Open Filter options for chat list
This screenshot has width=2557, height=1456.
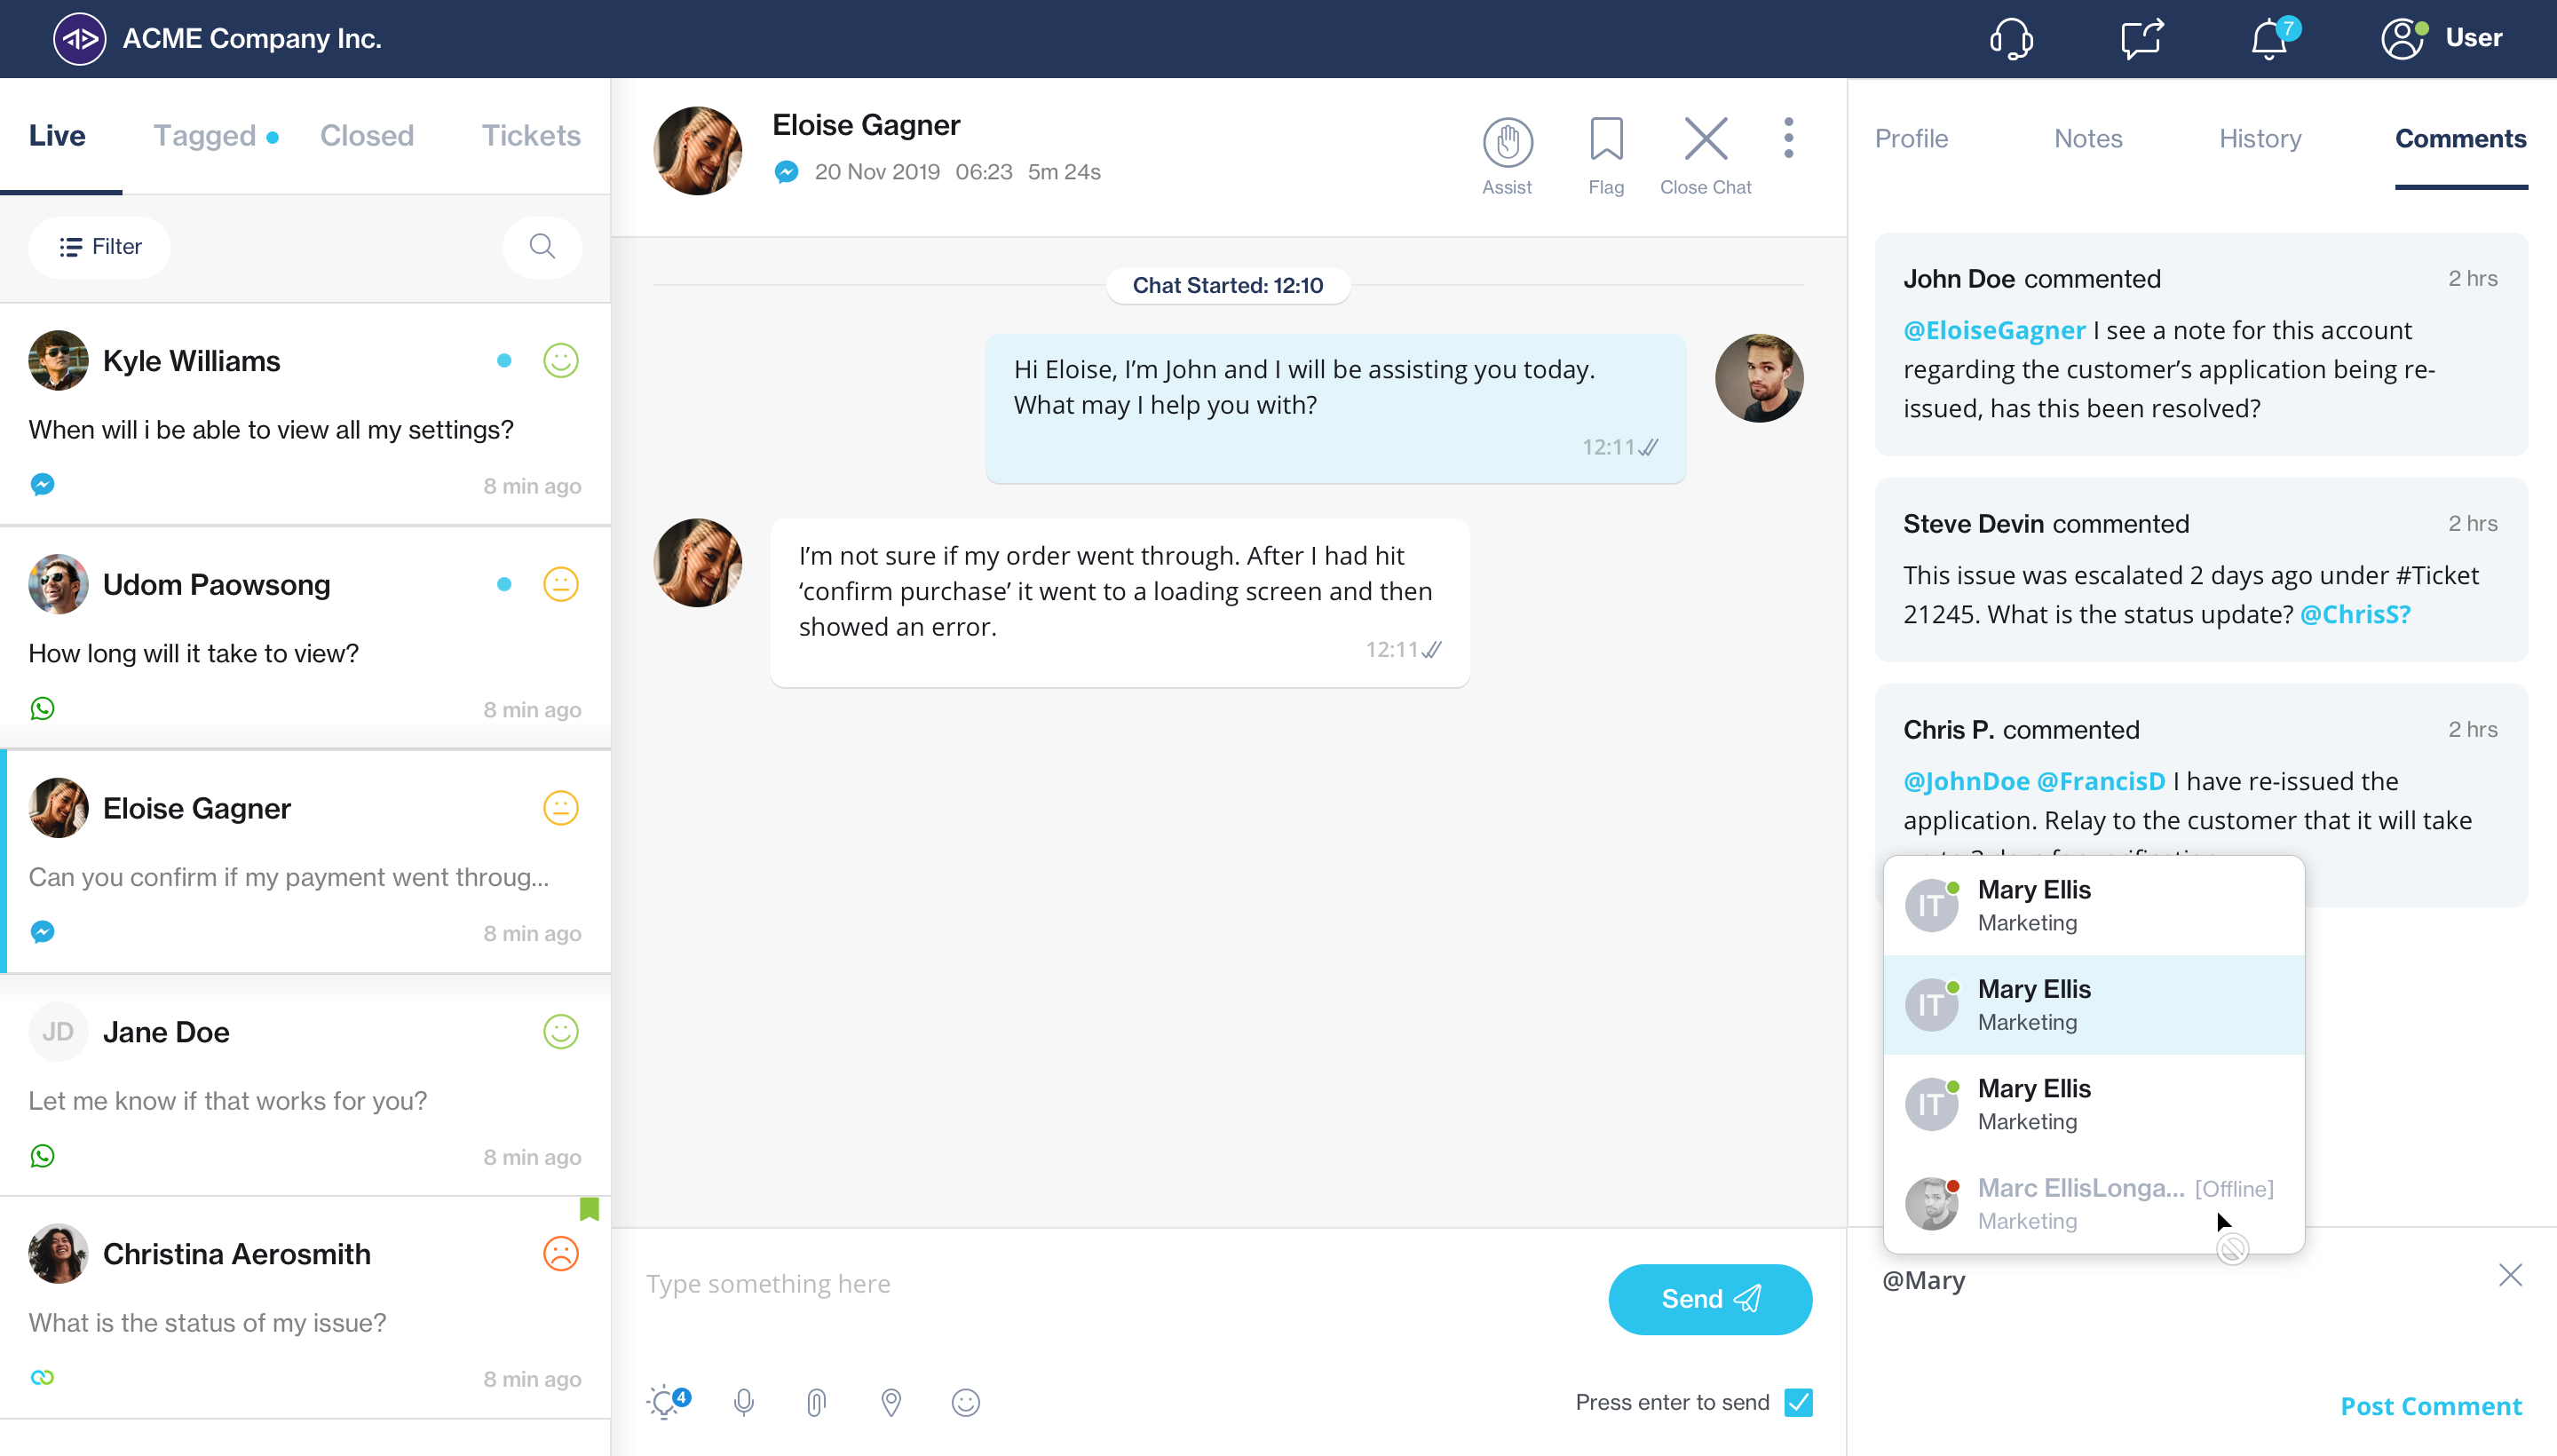click(x=100, y=246)
